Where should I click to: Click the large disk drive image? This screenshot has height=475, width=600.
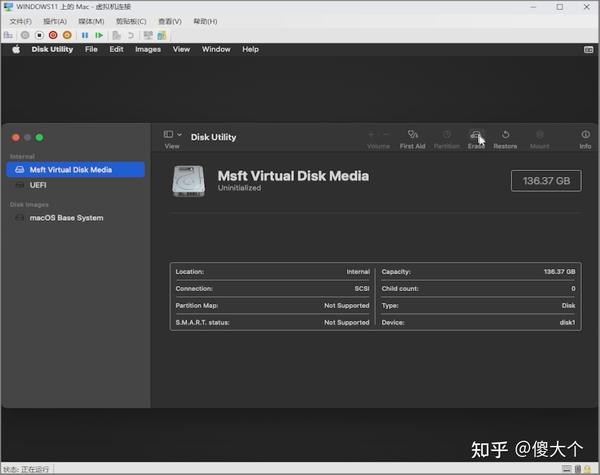point(189,181)
